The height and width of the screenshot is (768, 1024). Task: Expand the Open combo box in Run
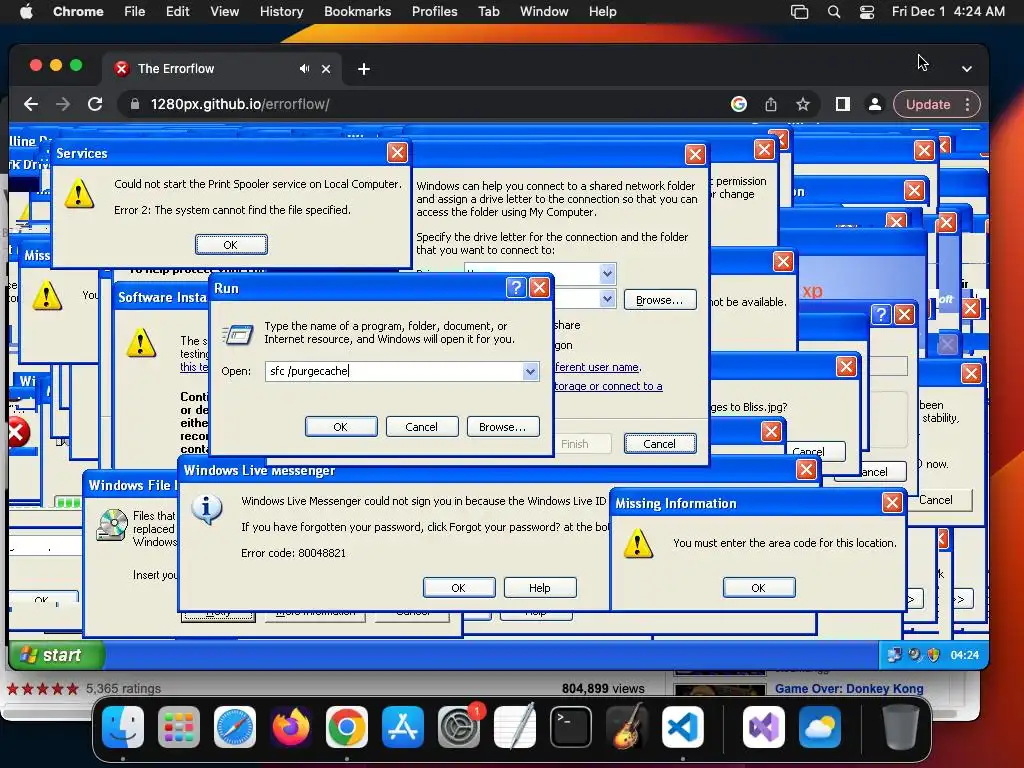[530, 371]
